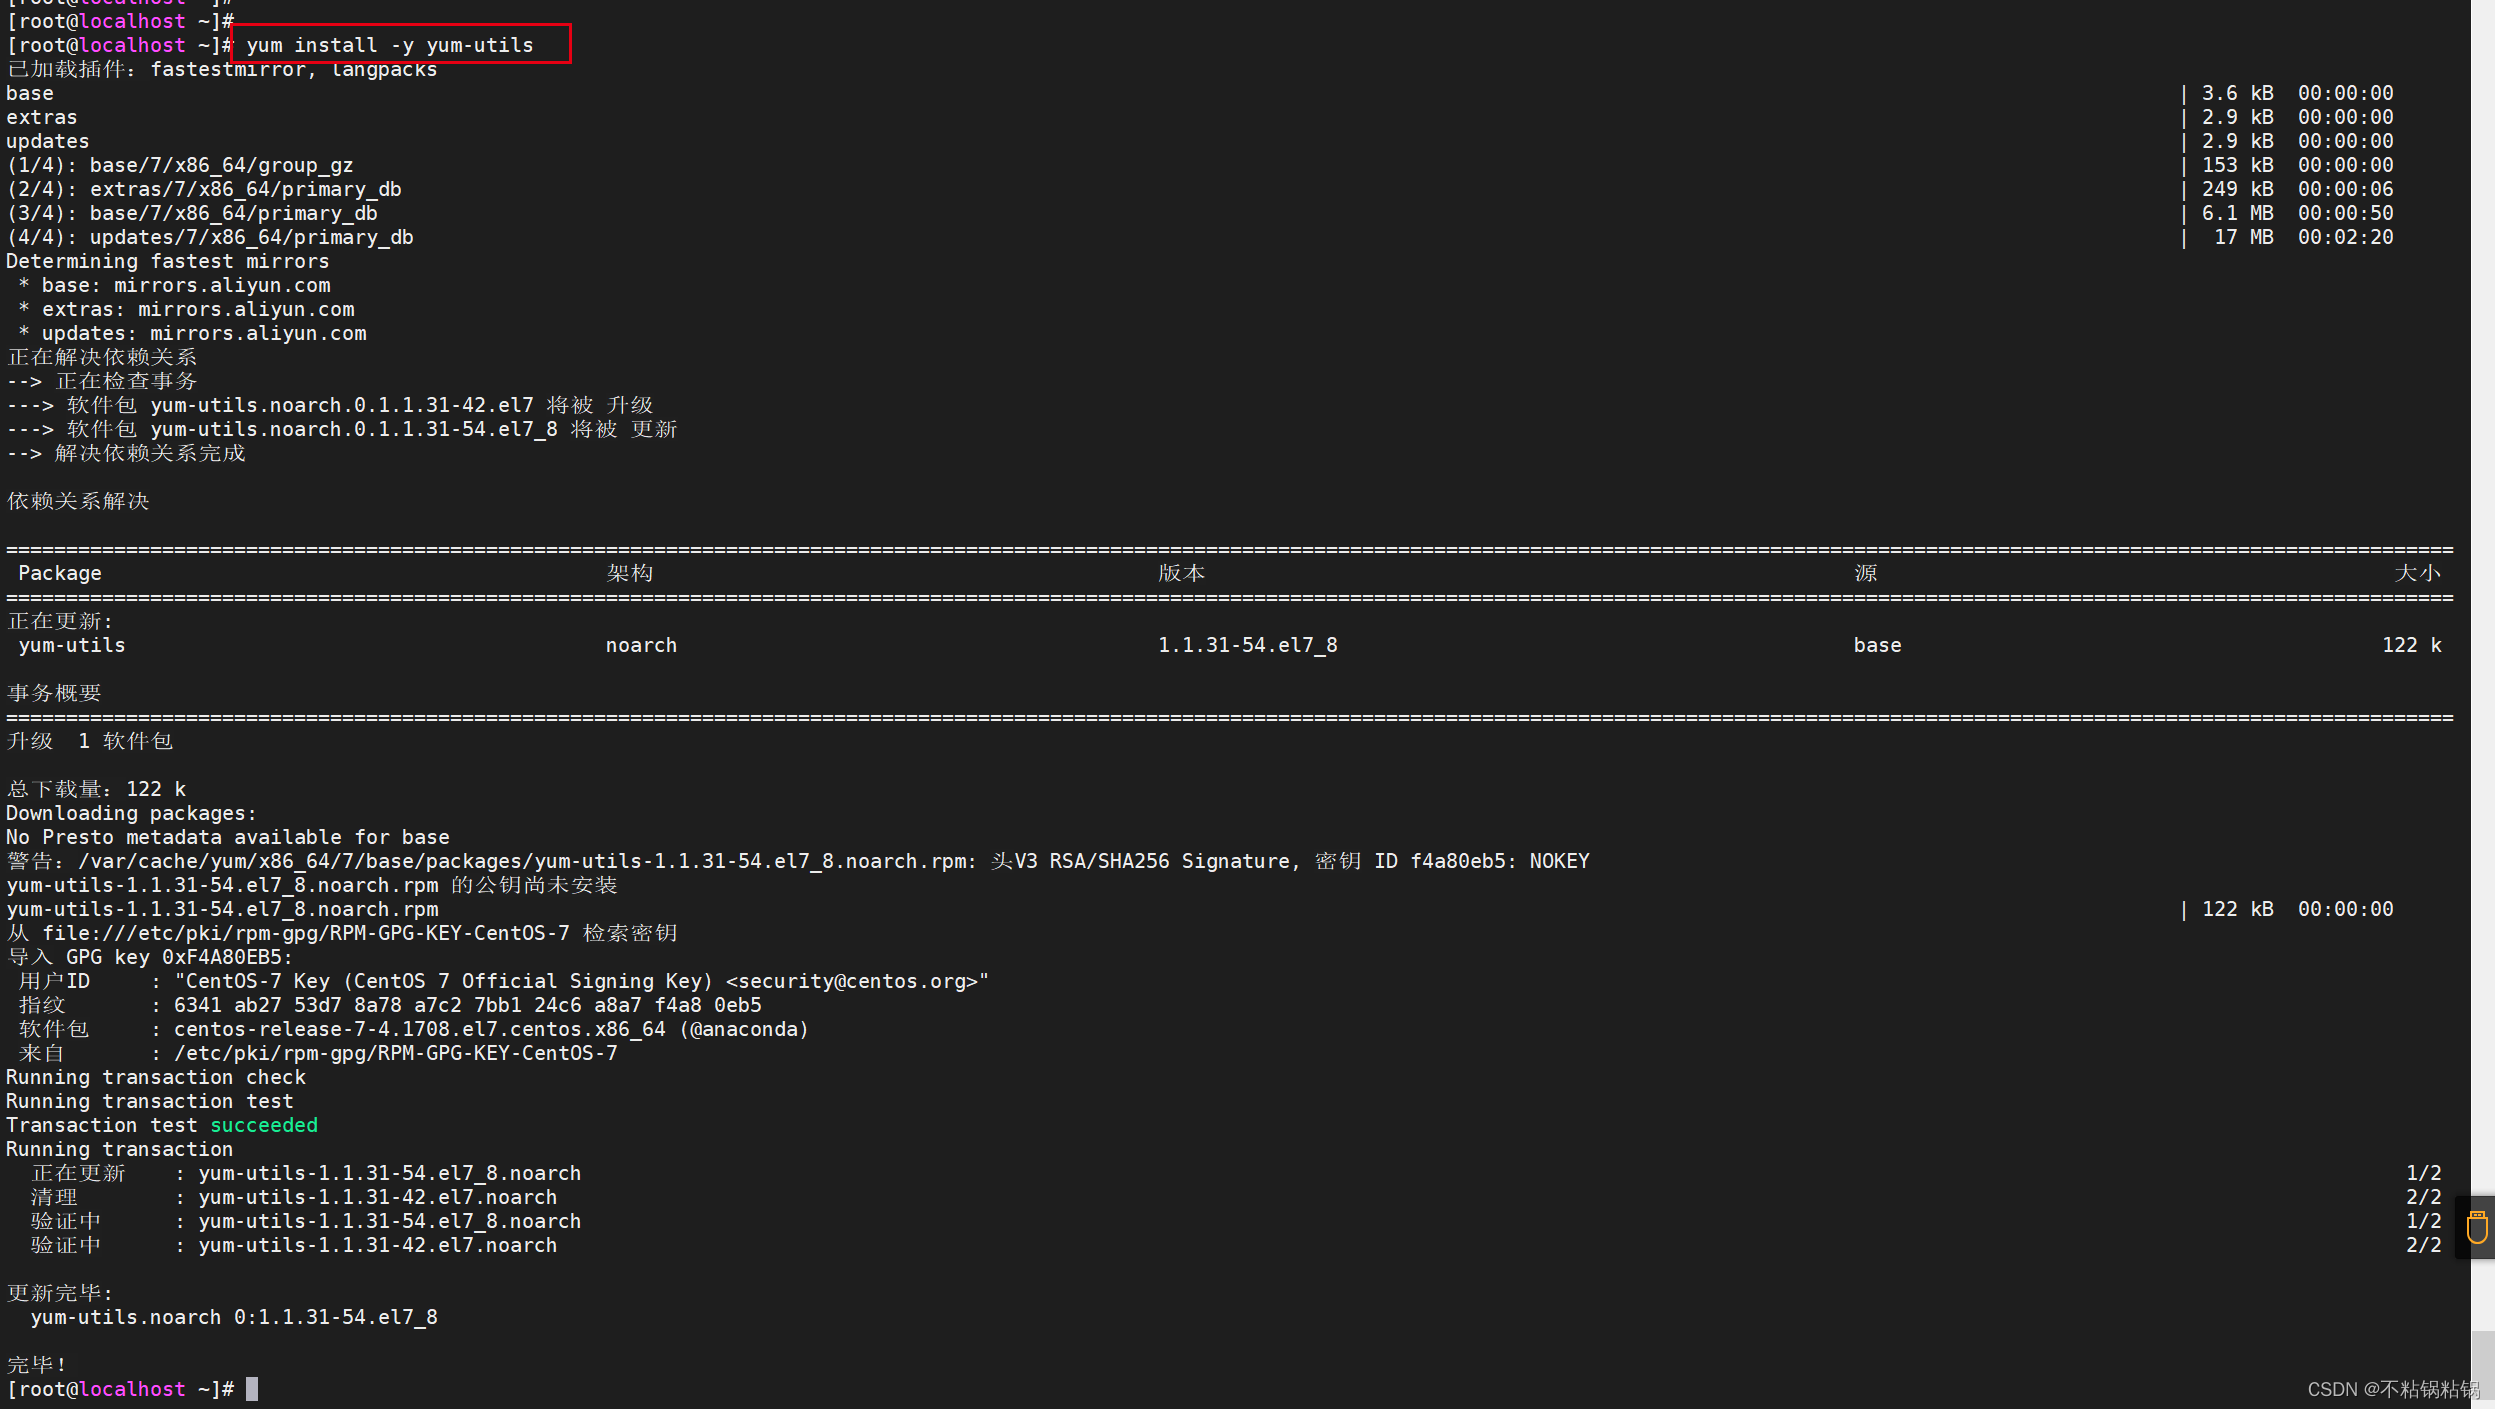Click the file:///etc/pki/rpm-gpg/RPM-GPG-KEY-CentOS-7 path
Screen dimensions: 2495x1409
click(305, 933)
